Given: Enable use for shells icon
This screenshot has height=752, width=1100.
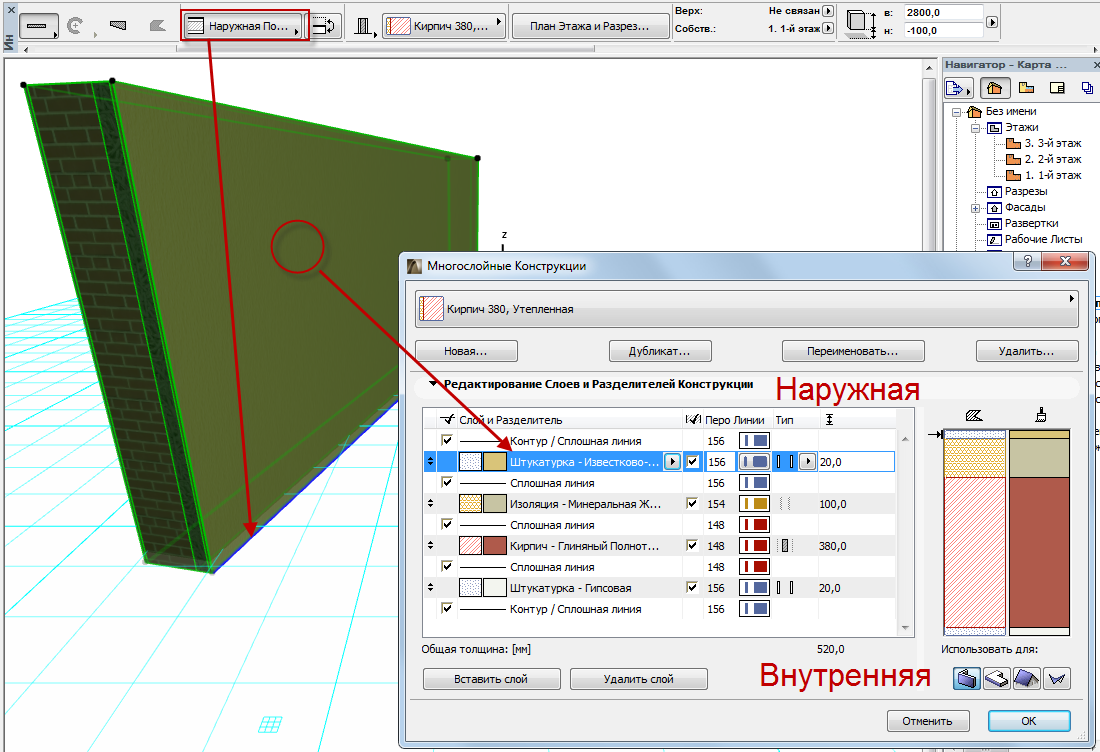Looking at the screenshot, I should [1057, 678].
